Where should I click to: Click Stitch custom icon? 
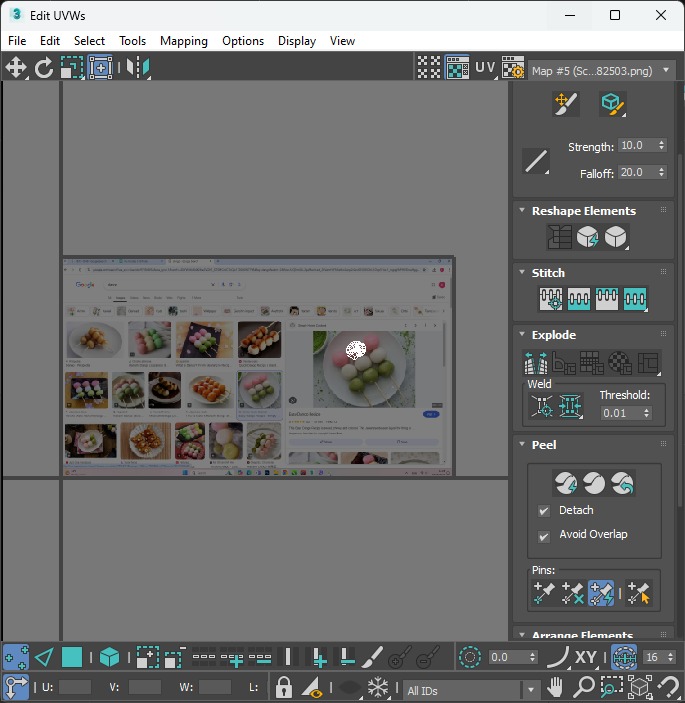pos(635,299)
